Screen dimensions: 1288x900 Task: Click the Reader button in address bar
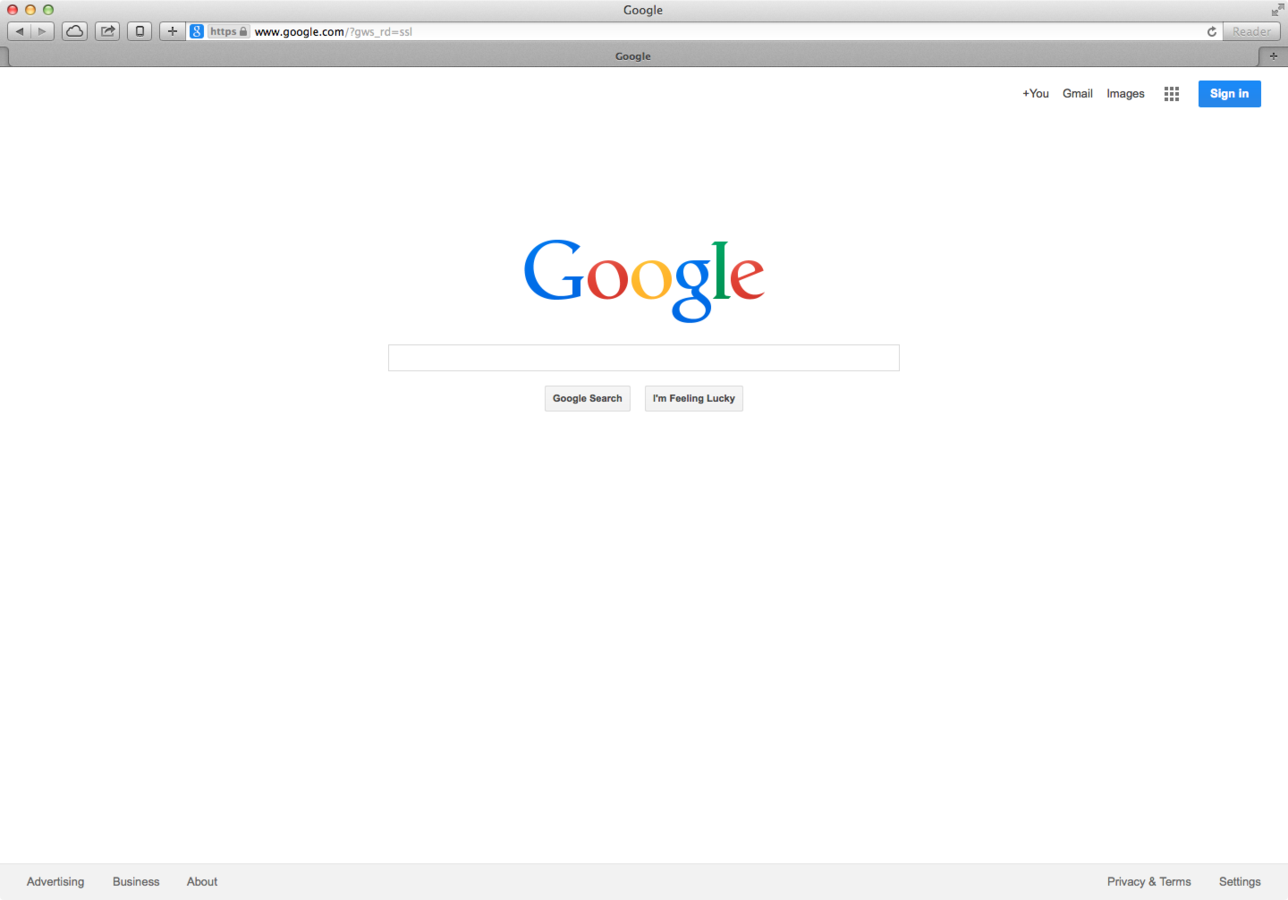[1251, 31]
